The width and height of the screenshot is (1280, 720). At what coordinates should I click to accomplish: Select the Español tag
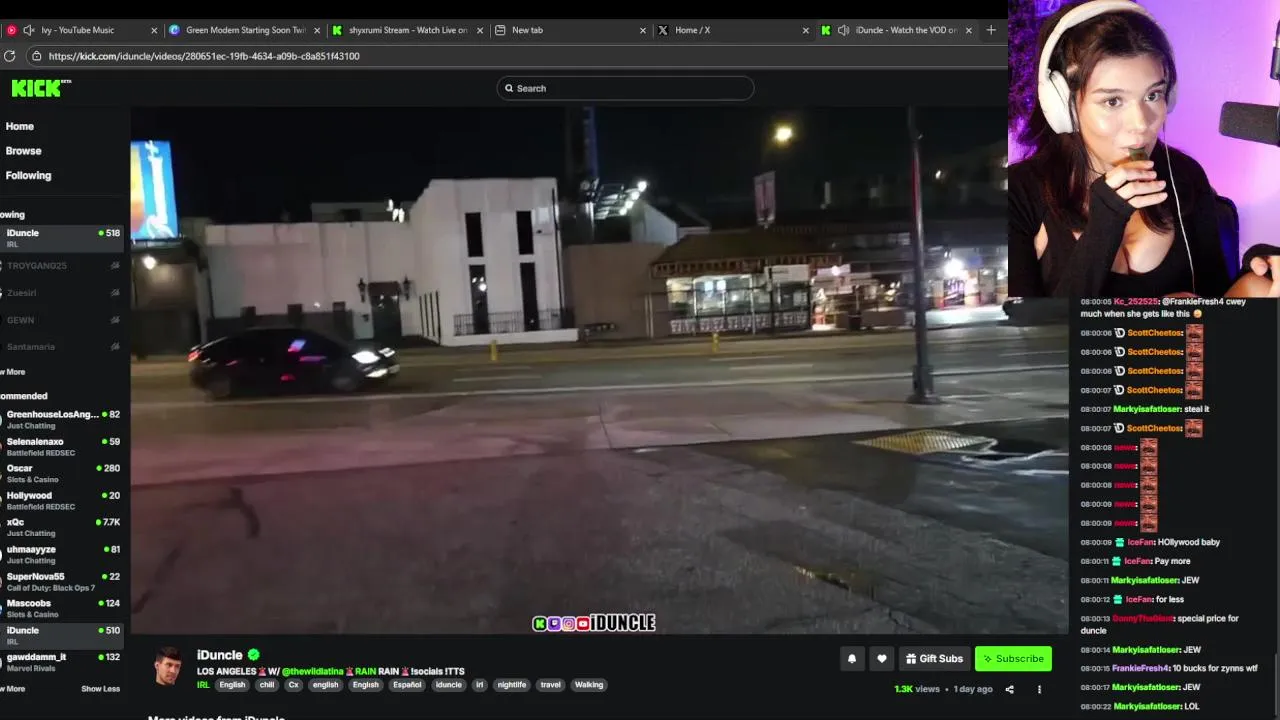click(x=407, y=685)
